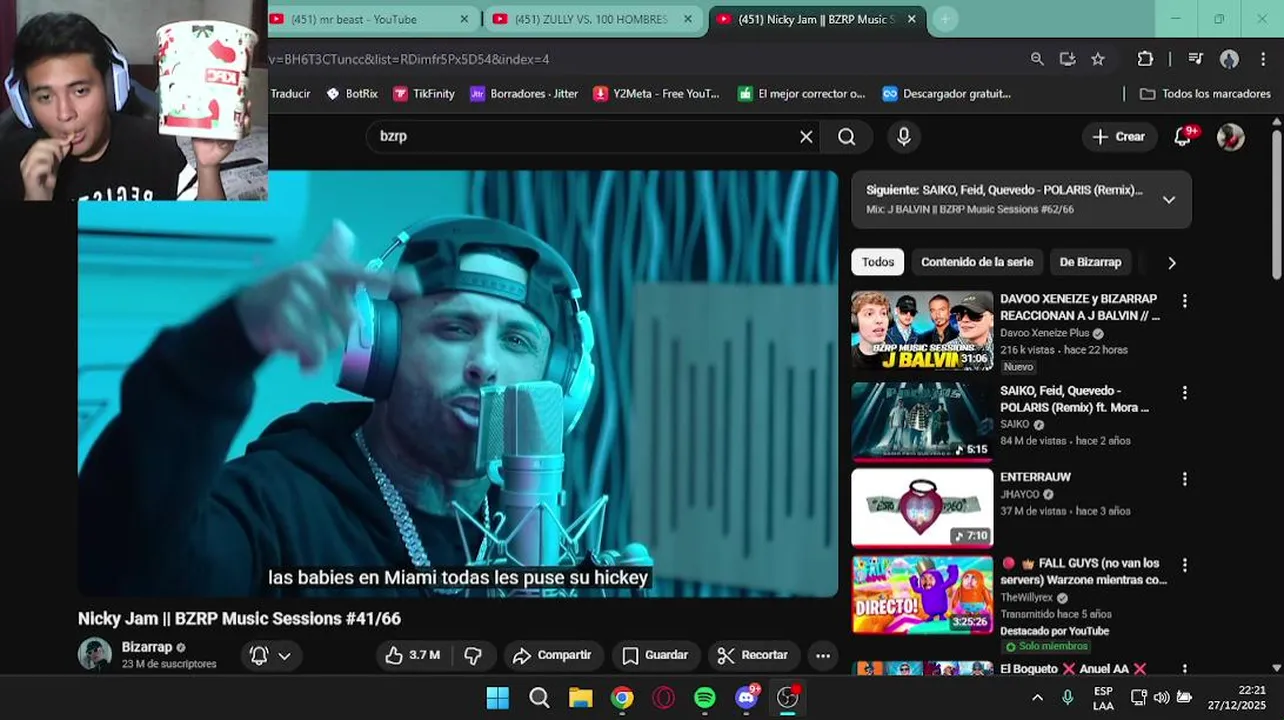Close the ZULLY VS. 100 HOMBRES tab
Screen dimensions: 1284x720
point(687,19)
